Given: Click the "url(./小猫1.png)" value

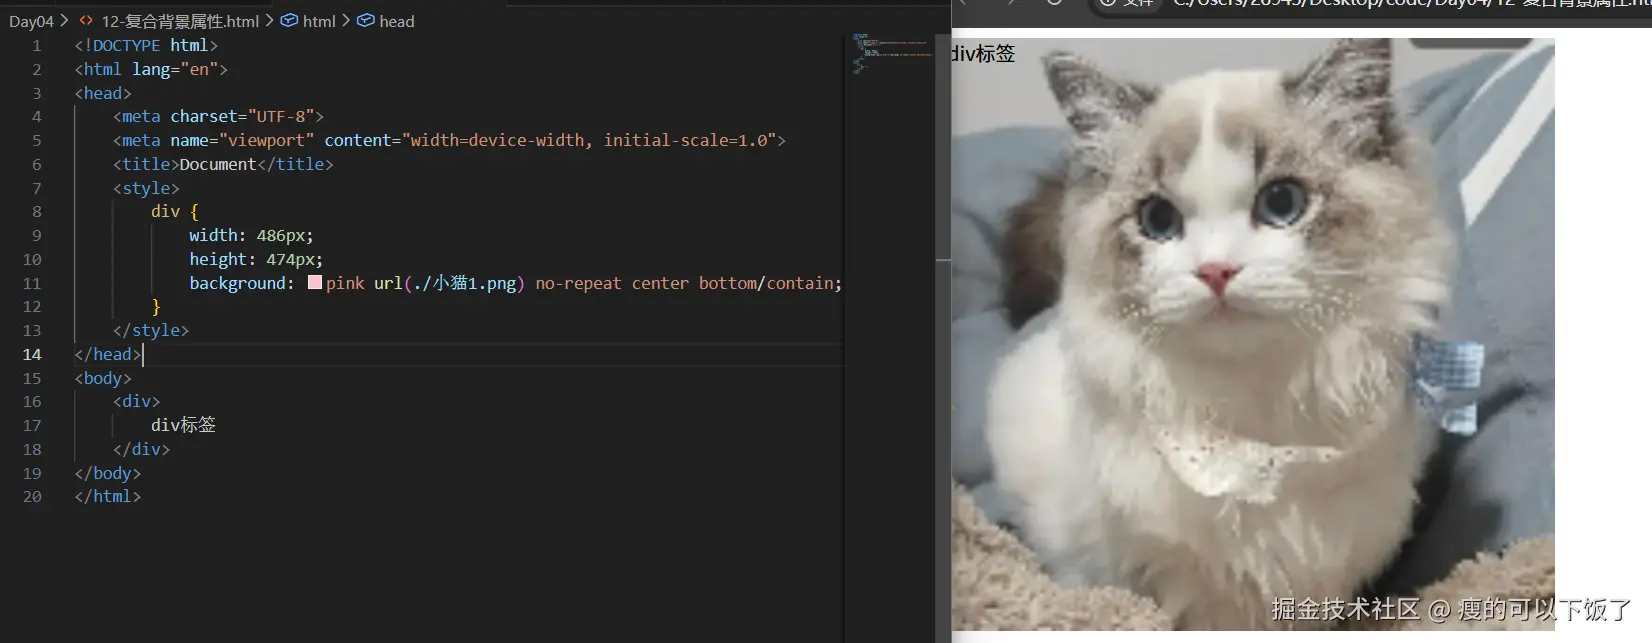Looking at the screenshot, I should coord(449,284).
